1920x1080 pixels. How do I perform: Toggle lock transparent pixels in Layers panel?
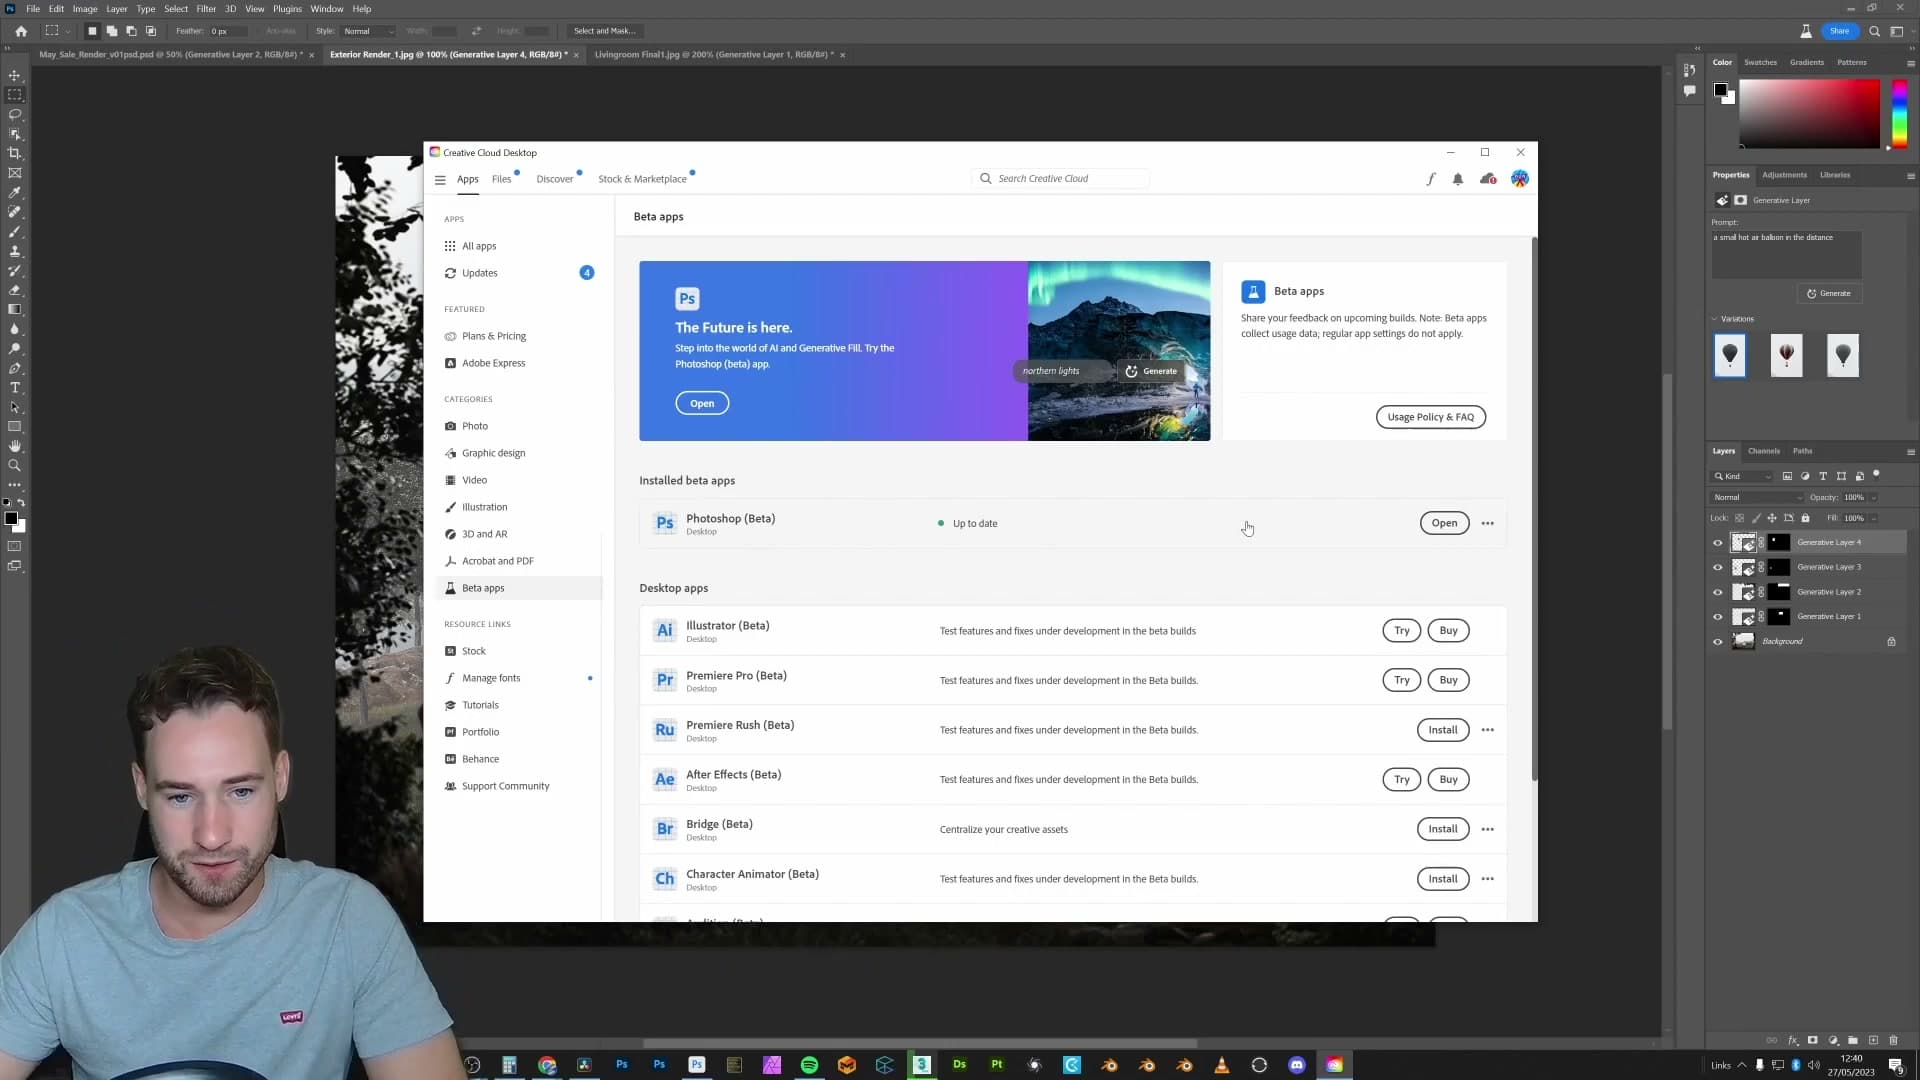pos(1739,518)
